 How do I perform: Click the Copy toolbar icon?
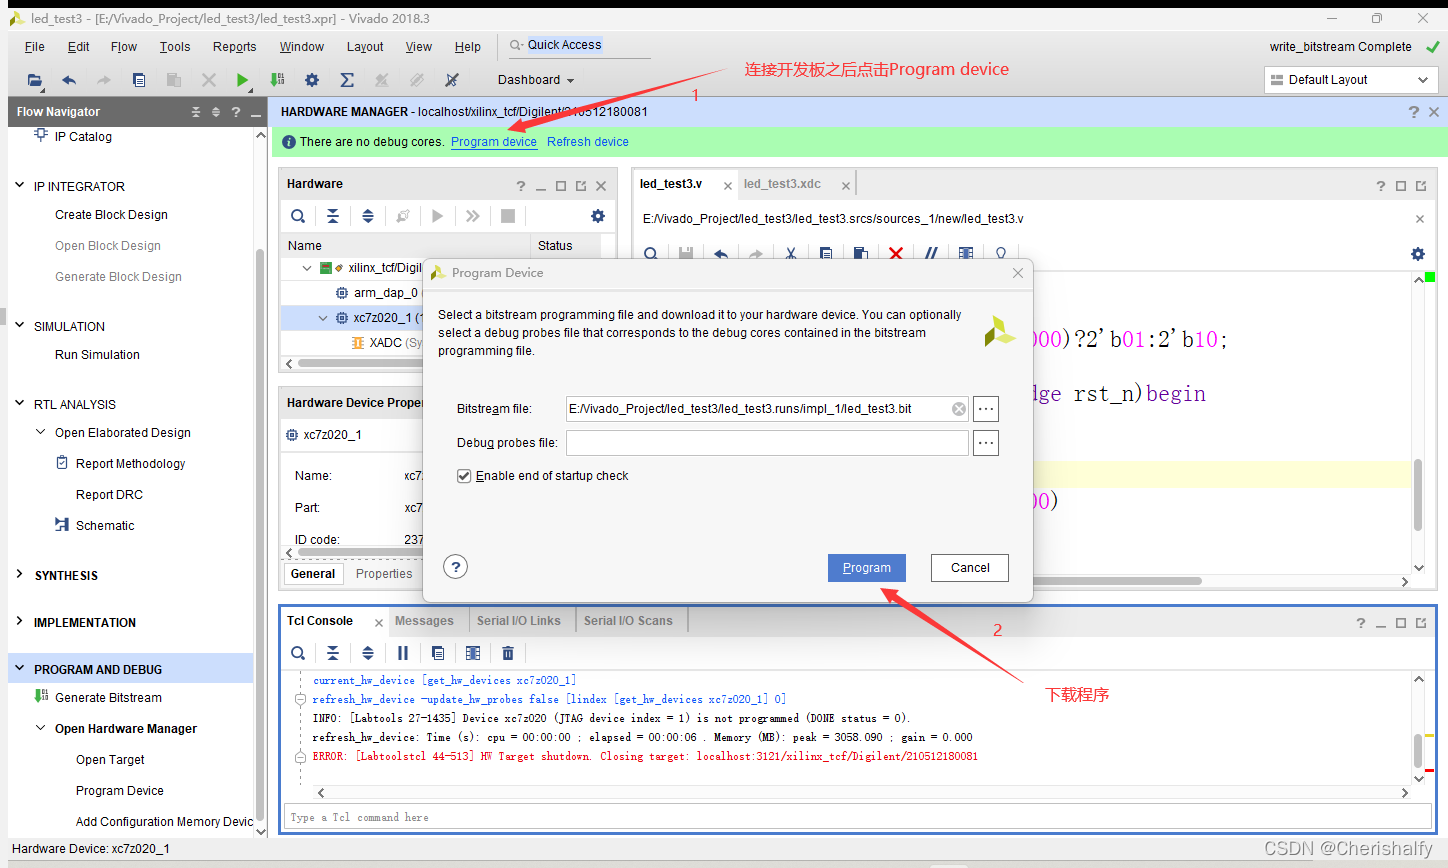point(139,80)
